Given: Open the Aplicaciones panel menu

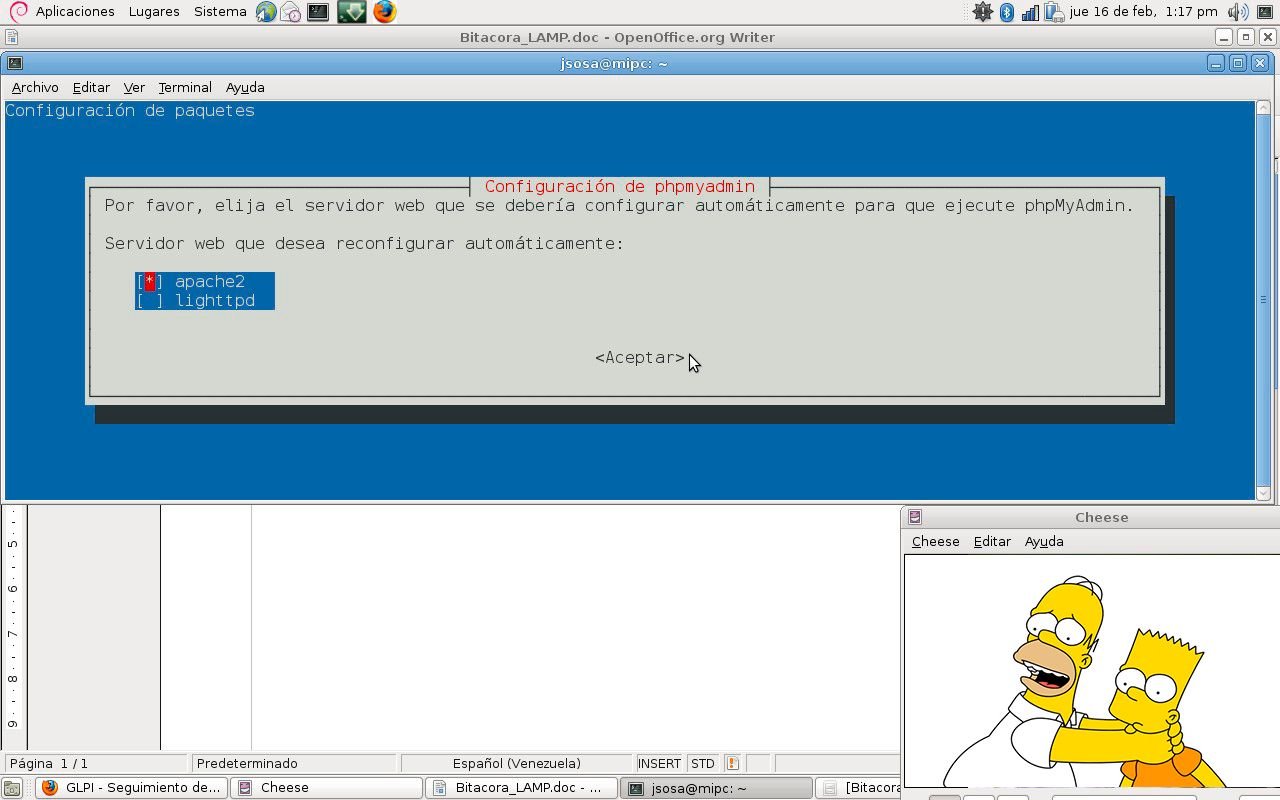Looking at the screenshot, I should coord(75,12).
